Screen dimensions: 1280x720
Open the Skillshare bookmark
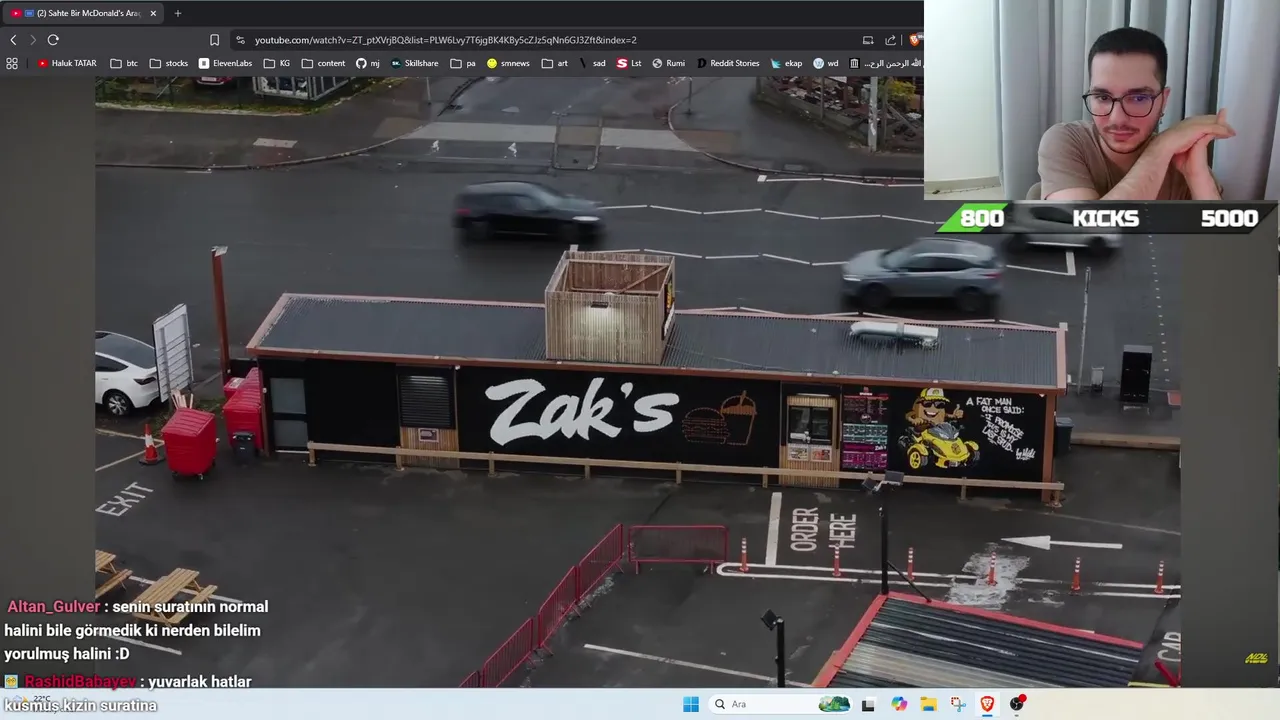(x=414, y=63)
